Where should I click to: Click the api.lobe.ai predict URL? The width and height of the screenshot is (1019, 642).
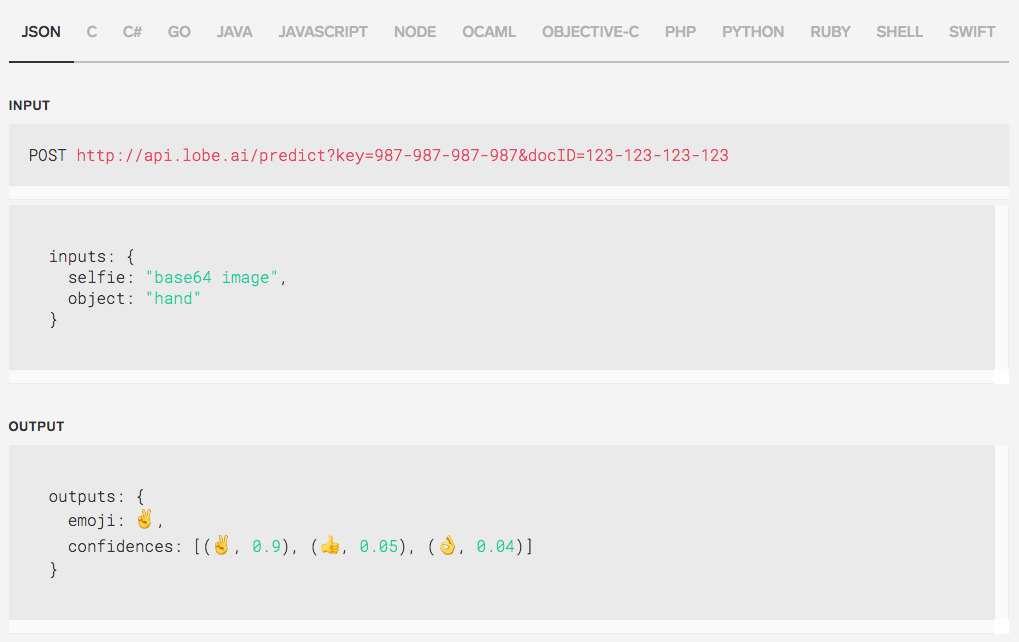tap(402, 155)
